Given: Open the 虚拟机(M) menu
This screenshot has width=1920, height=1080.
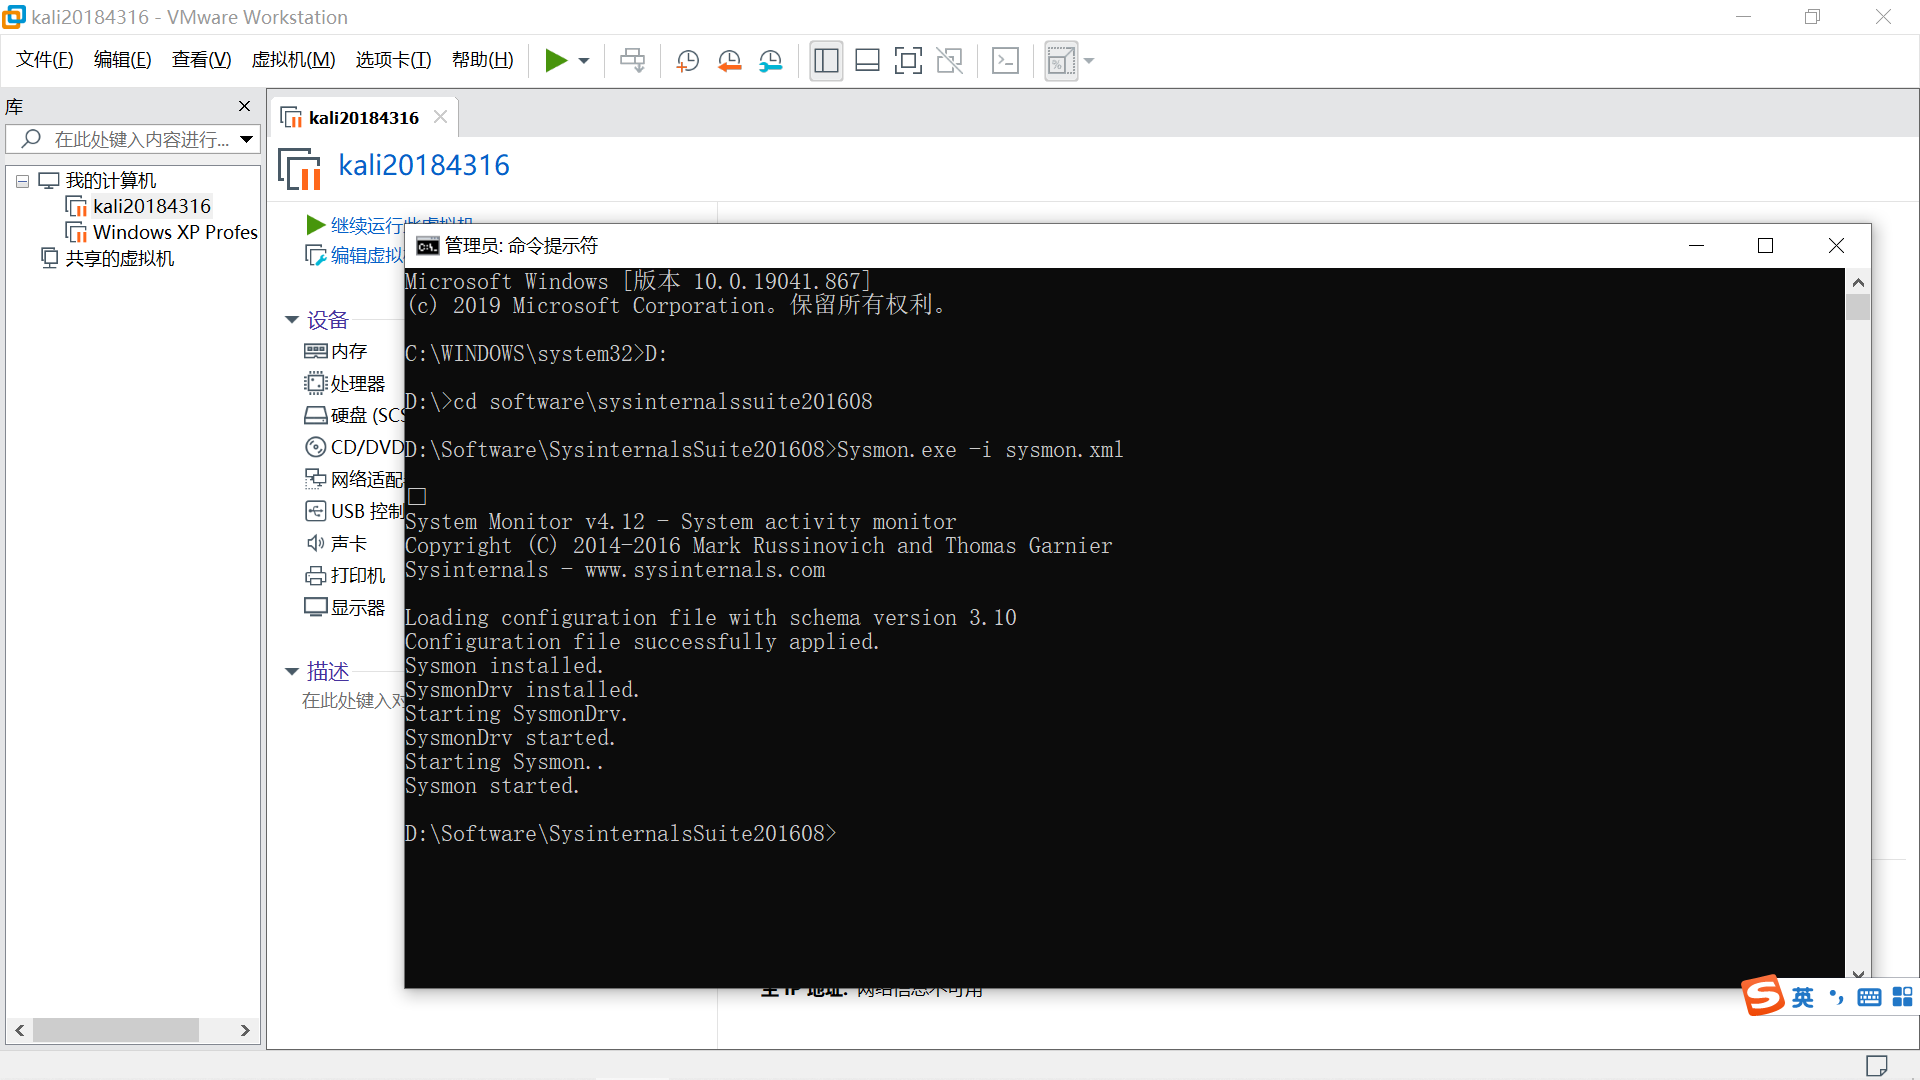Looking at the screenshot, I should coord(293,60).
